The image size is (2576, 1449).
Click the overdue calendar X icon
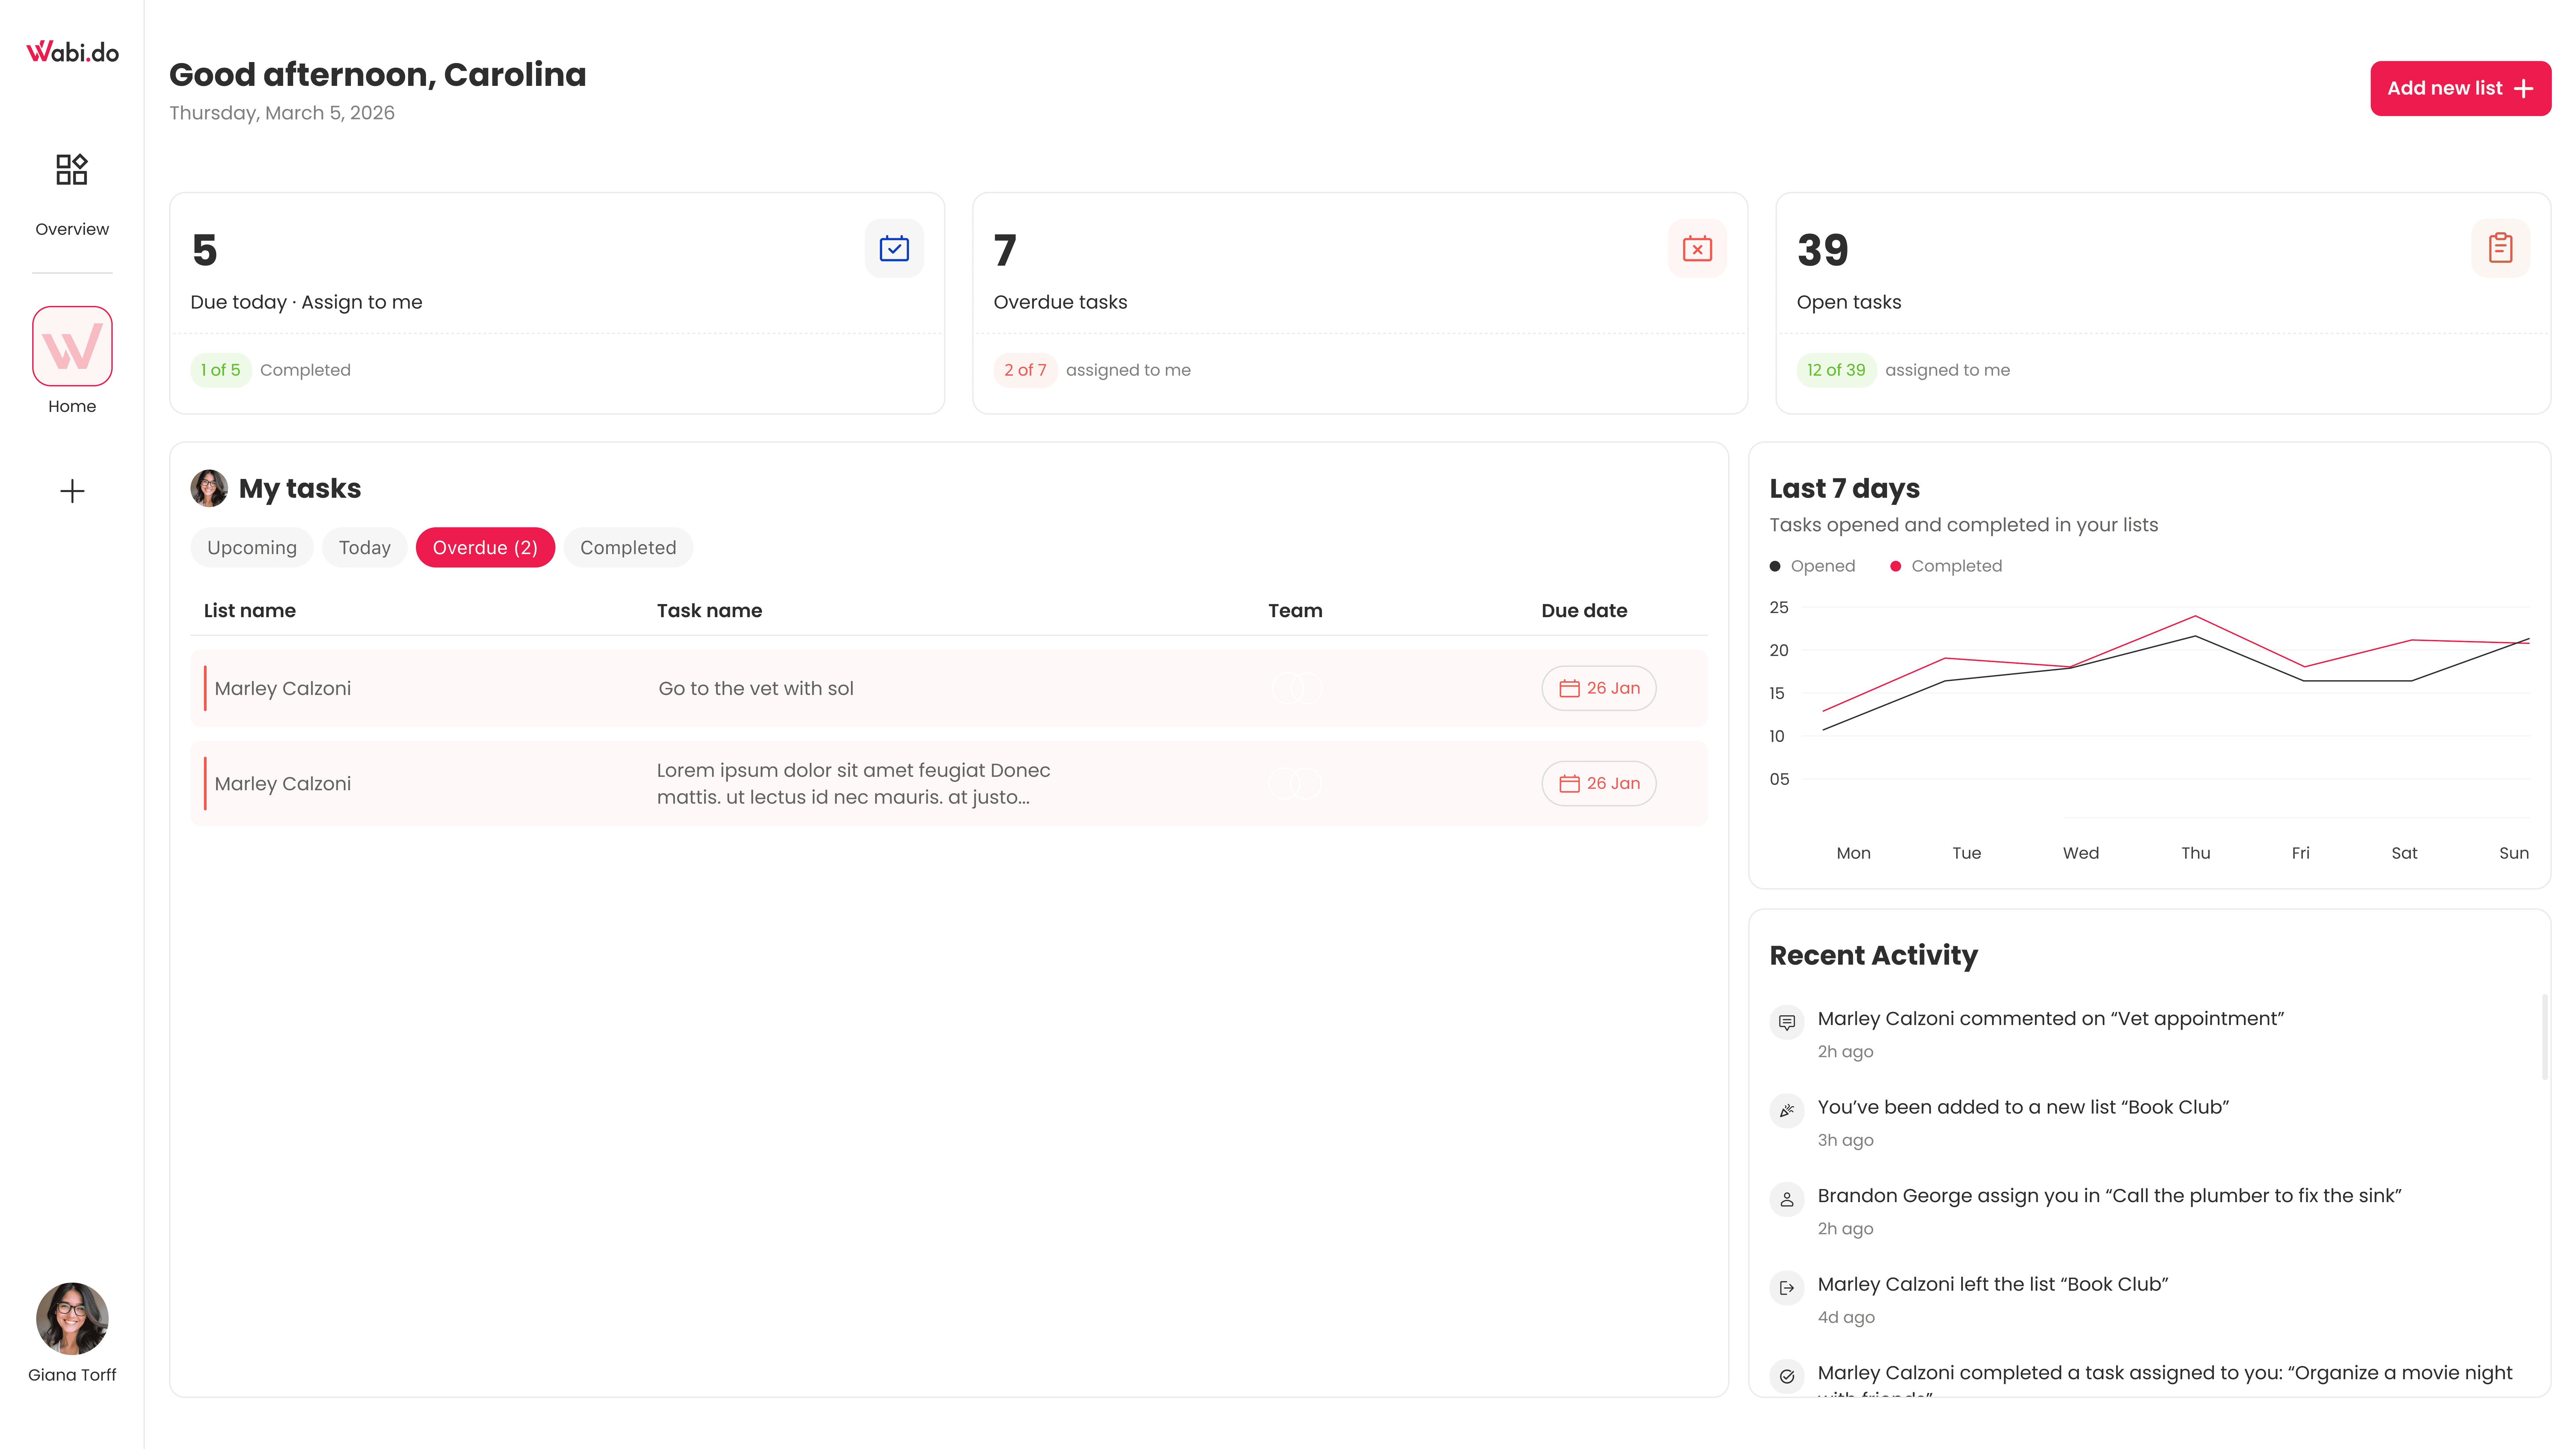(x=1697, y=248)
